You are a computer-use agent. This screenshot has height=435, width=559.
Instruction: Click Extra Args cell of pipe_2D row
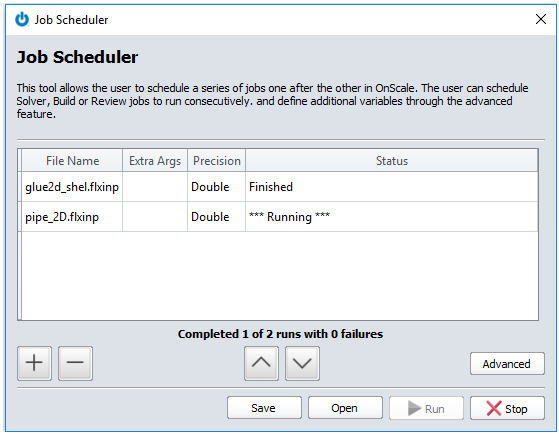tap(155, 217)
